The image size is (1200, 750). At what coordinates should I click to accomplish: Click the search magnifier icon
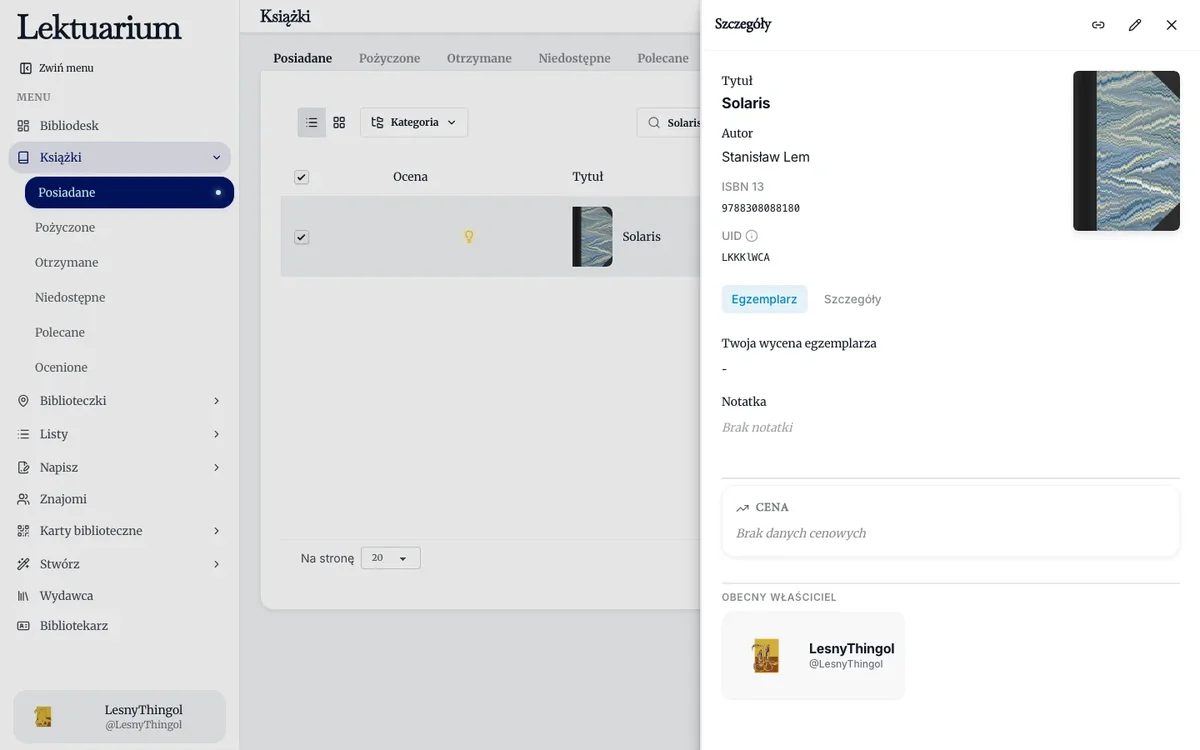(654, 123)
